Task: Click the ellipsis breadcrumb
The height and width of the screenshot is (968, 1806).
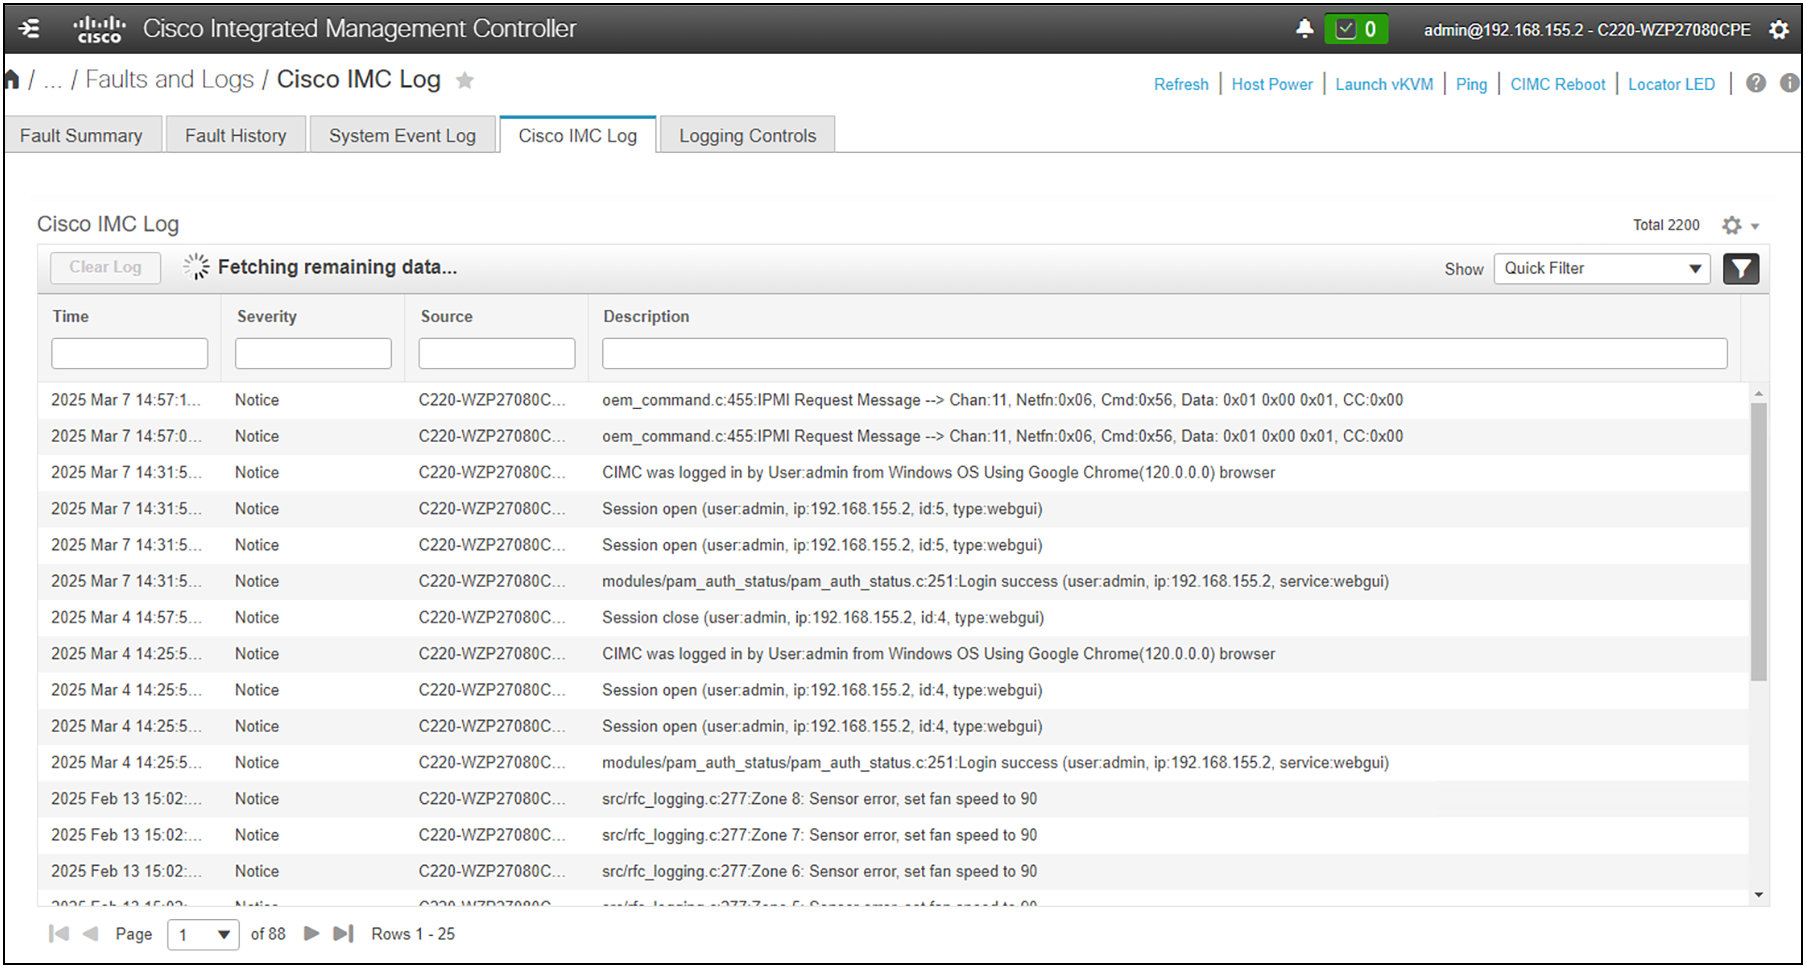Action: [x=52, y=82]
